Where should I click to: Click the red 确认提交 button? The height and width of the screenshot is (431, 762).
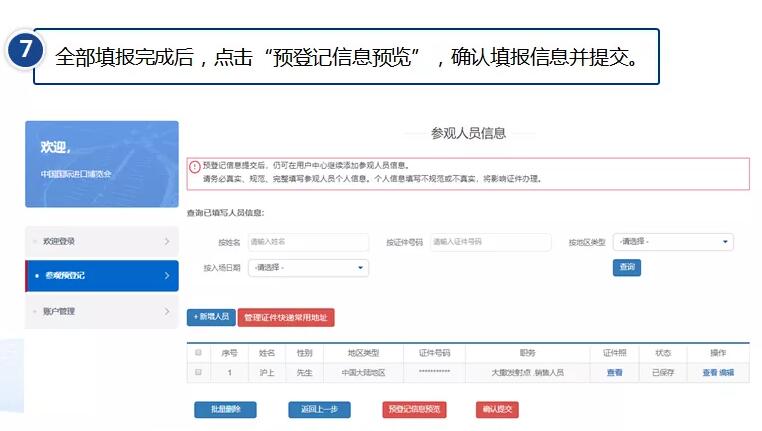click(x=497, y=409)
